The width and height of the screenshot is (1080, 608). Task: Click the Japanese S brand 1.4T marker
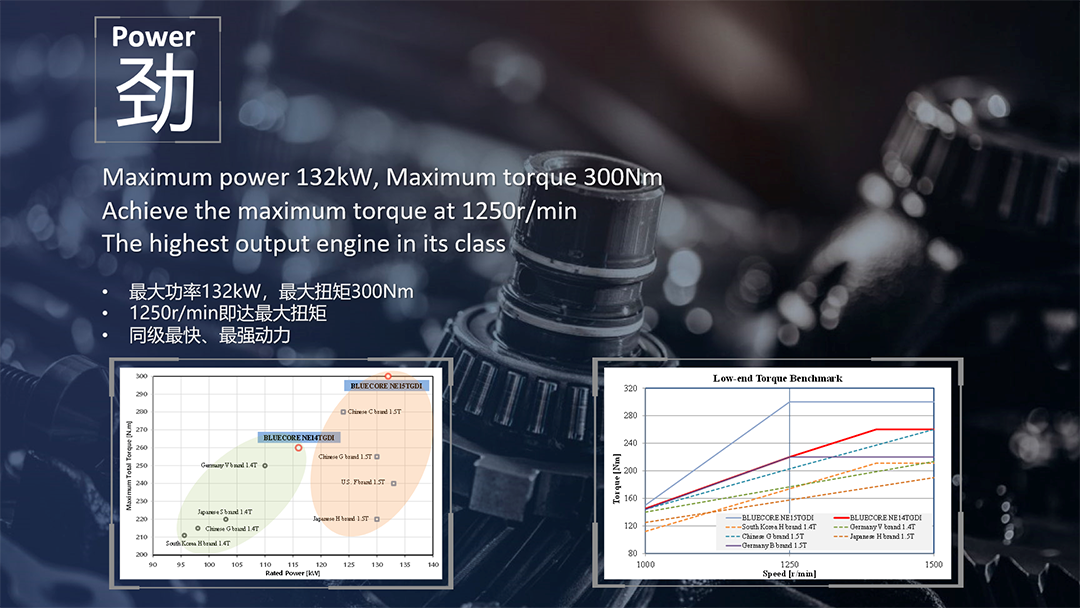[226, 519]
